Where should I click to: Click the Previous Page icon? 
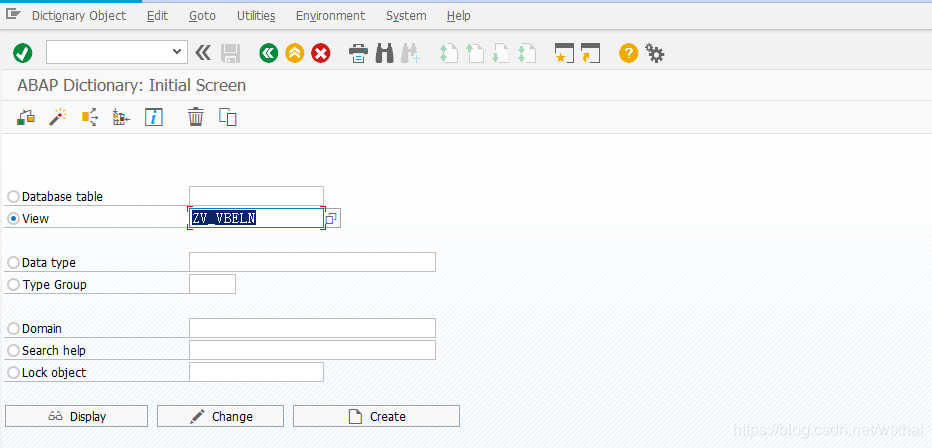click(474, 53)
